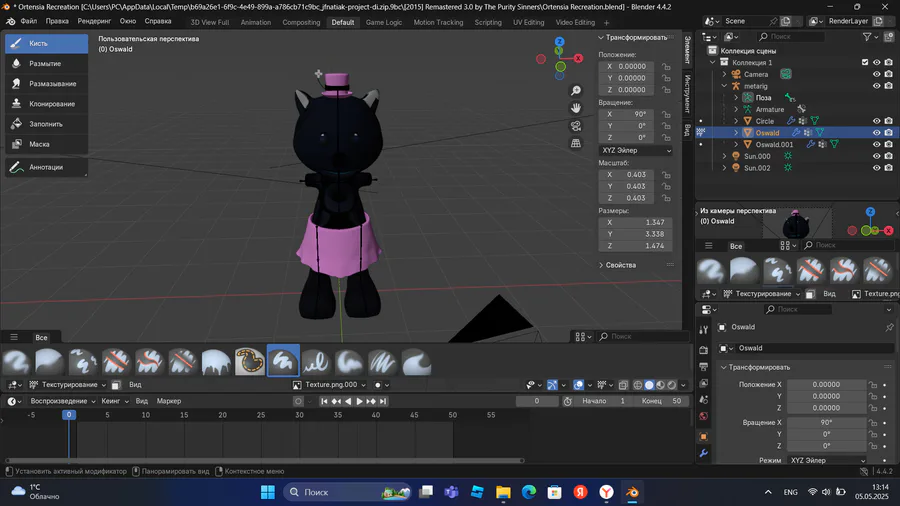Screen dimensions: 900x506
Task: Click the Масштаб X scale field
Action: point(626,174)
